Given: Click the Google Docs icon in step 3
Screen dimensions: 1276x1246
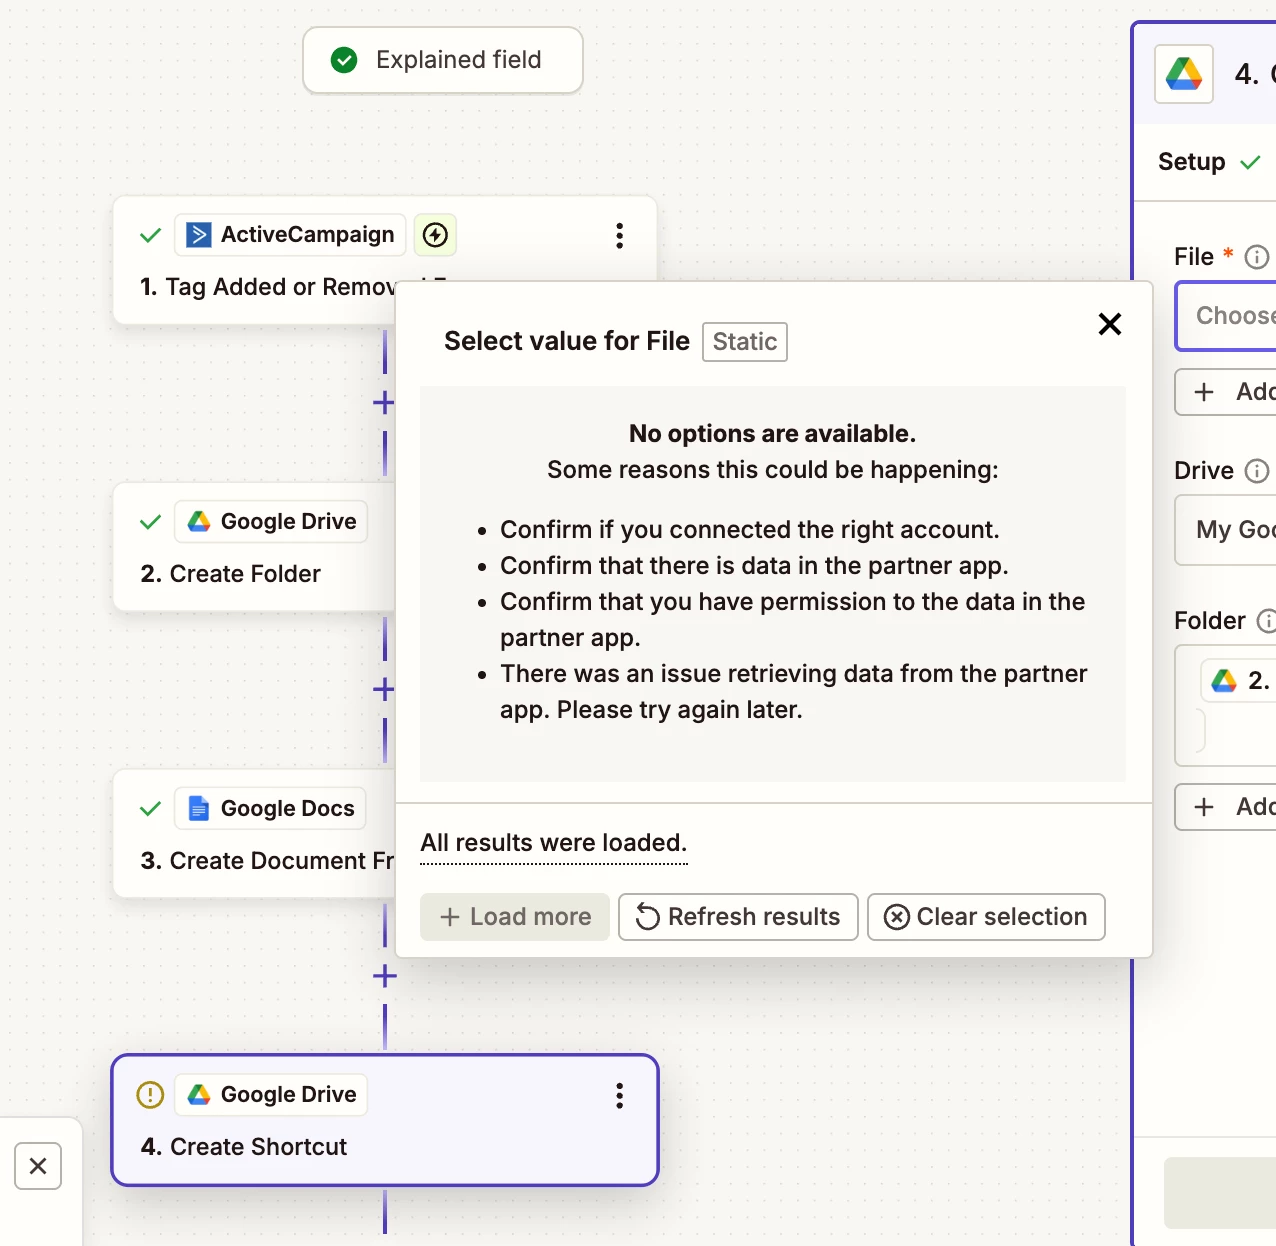Looking at the screenshot, I should click(199, 808).
